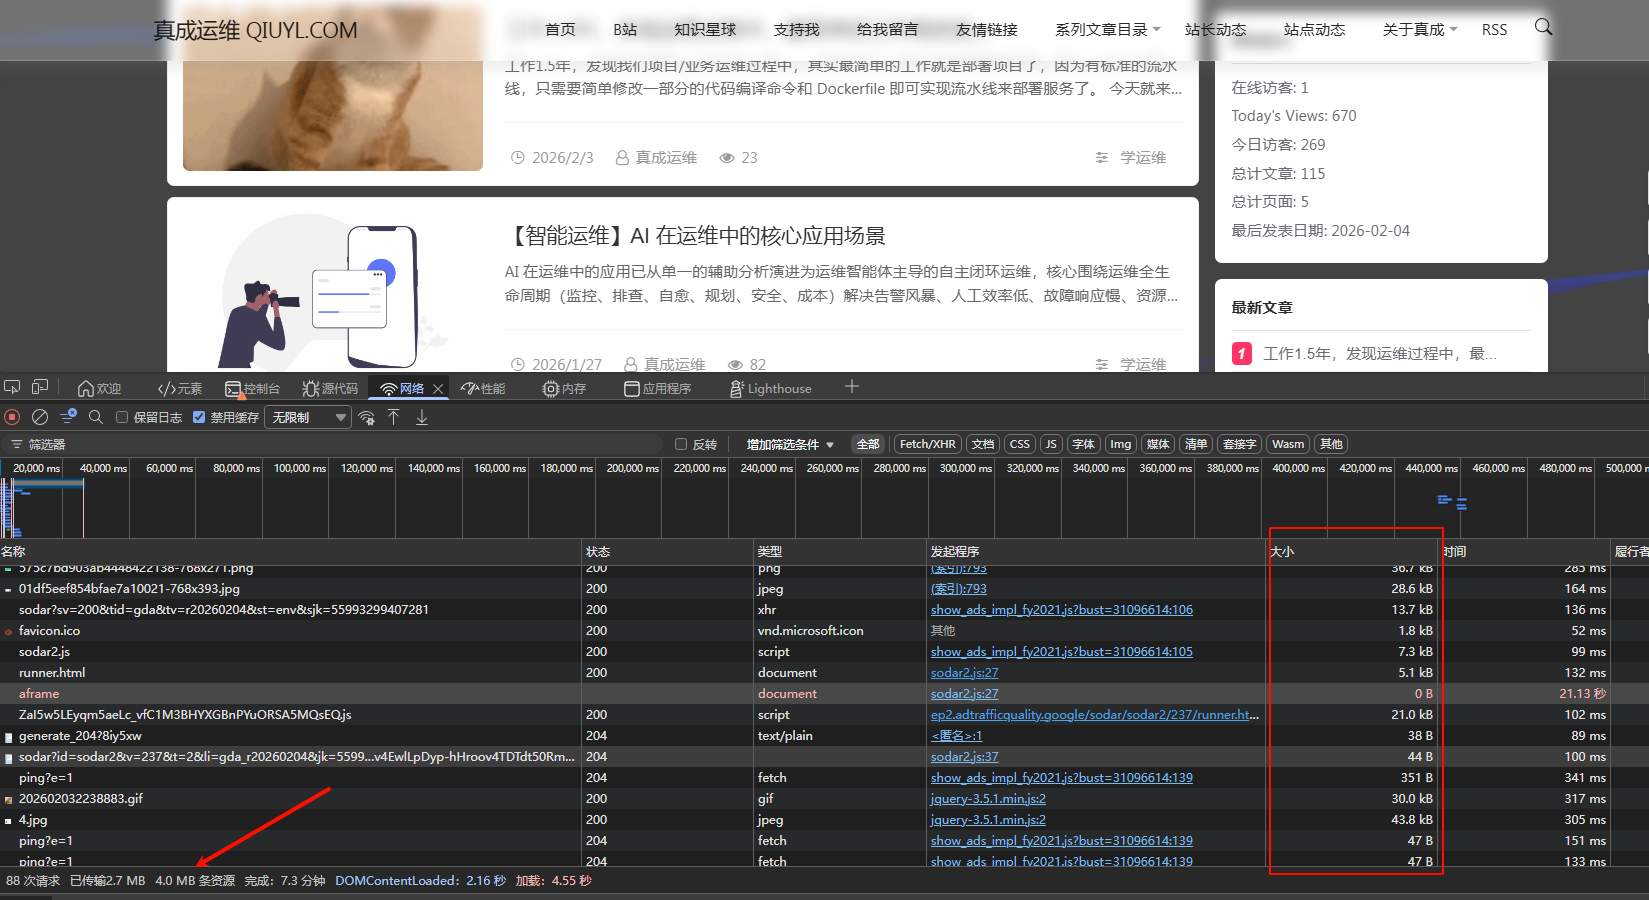Screen dimensions: 1649x900
Task: Select the inspect element cursor tool in DevTools
Action: (13, 387)
